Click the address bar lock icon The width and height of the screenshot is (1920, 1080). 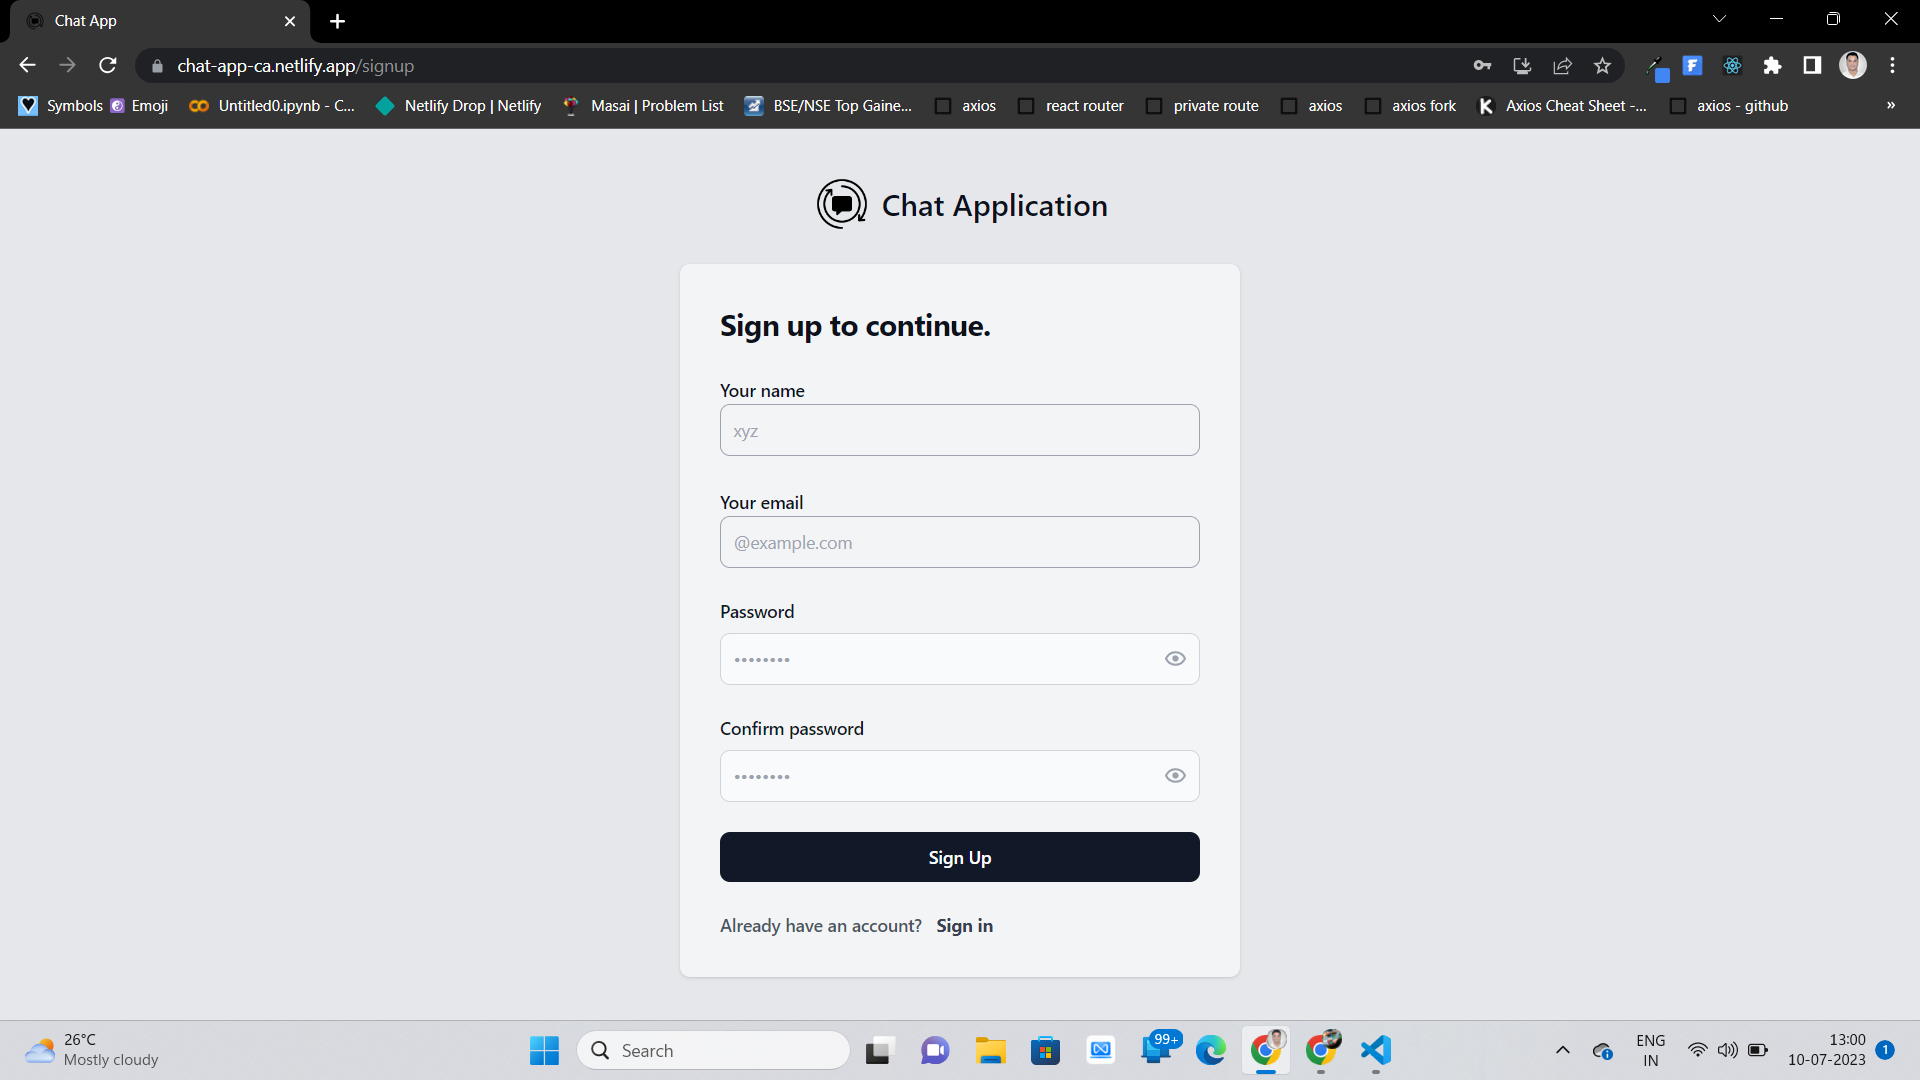[x=158, y=66]
